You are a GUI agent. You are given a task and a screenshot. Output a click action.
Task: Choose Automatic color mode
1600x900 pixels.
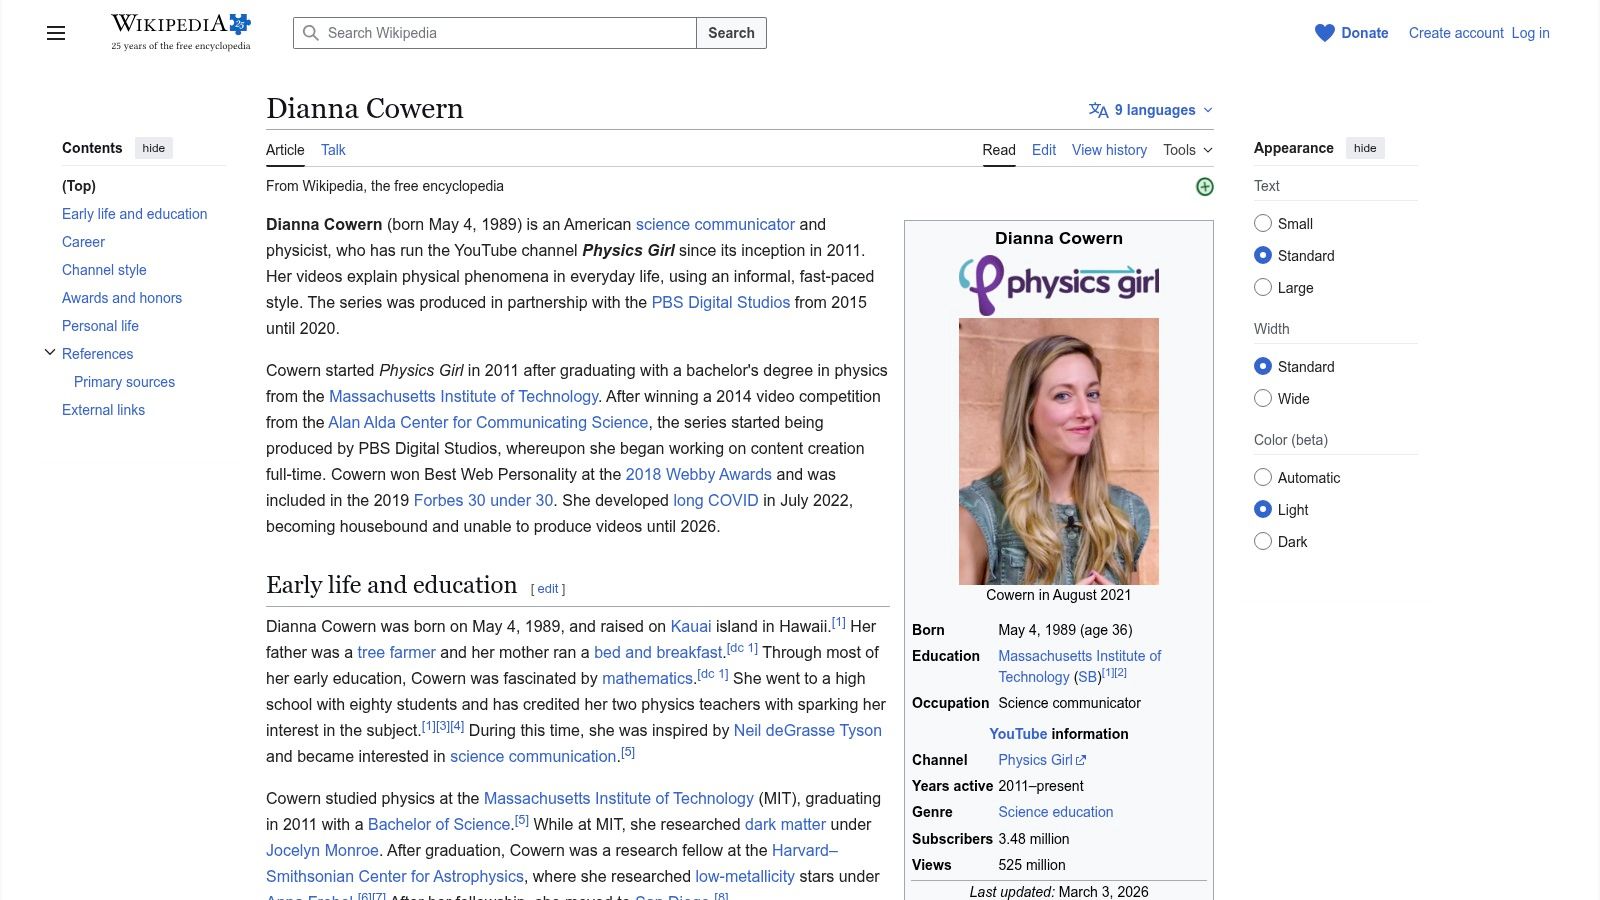click(x=1263, y=477)
